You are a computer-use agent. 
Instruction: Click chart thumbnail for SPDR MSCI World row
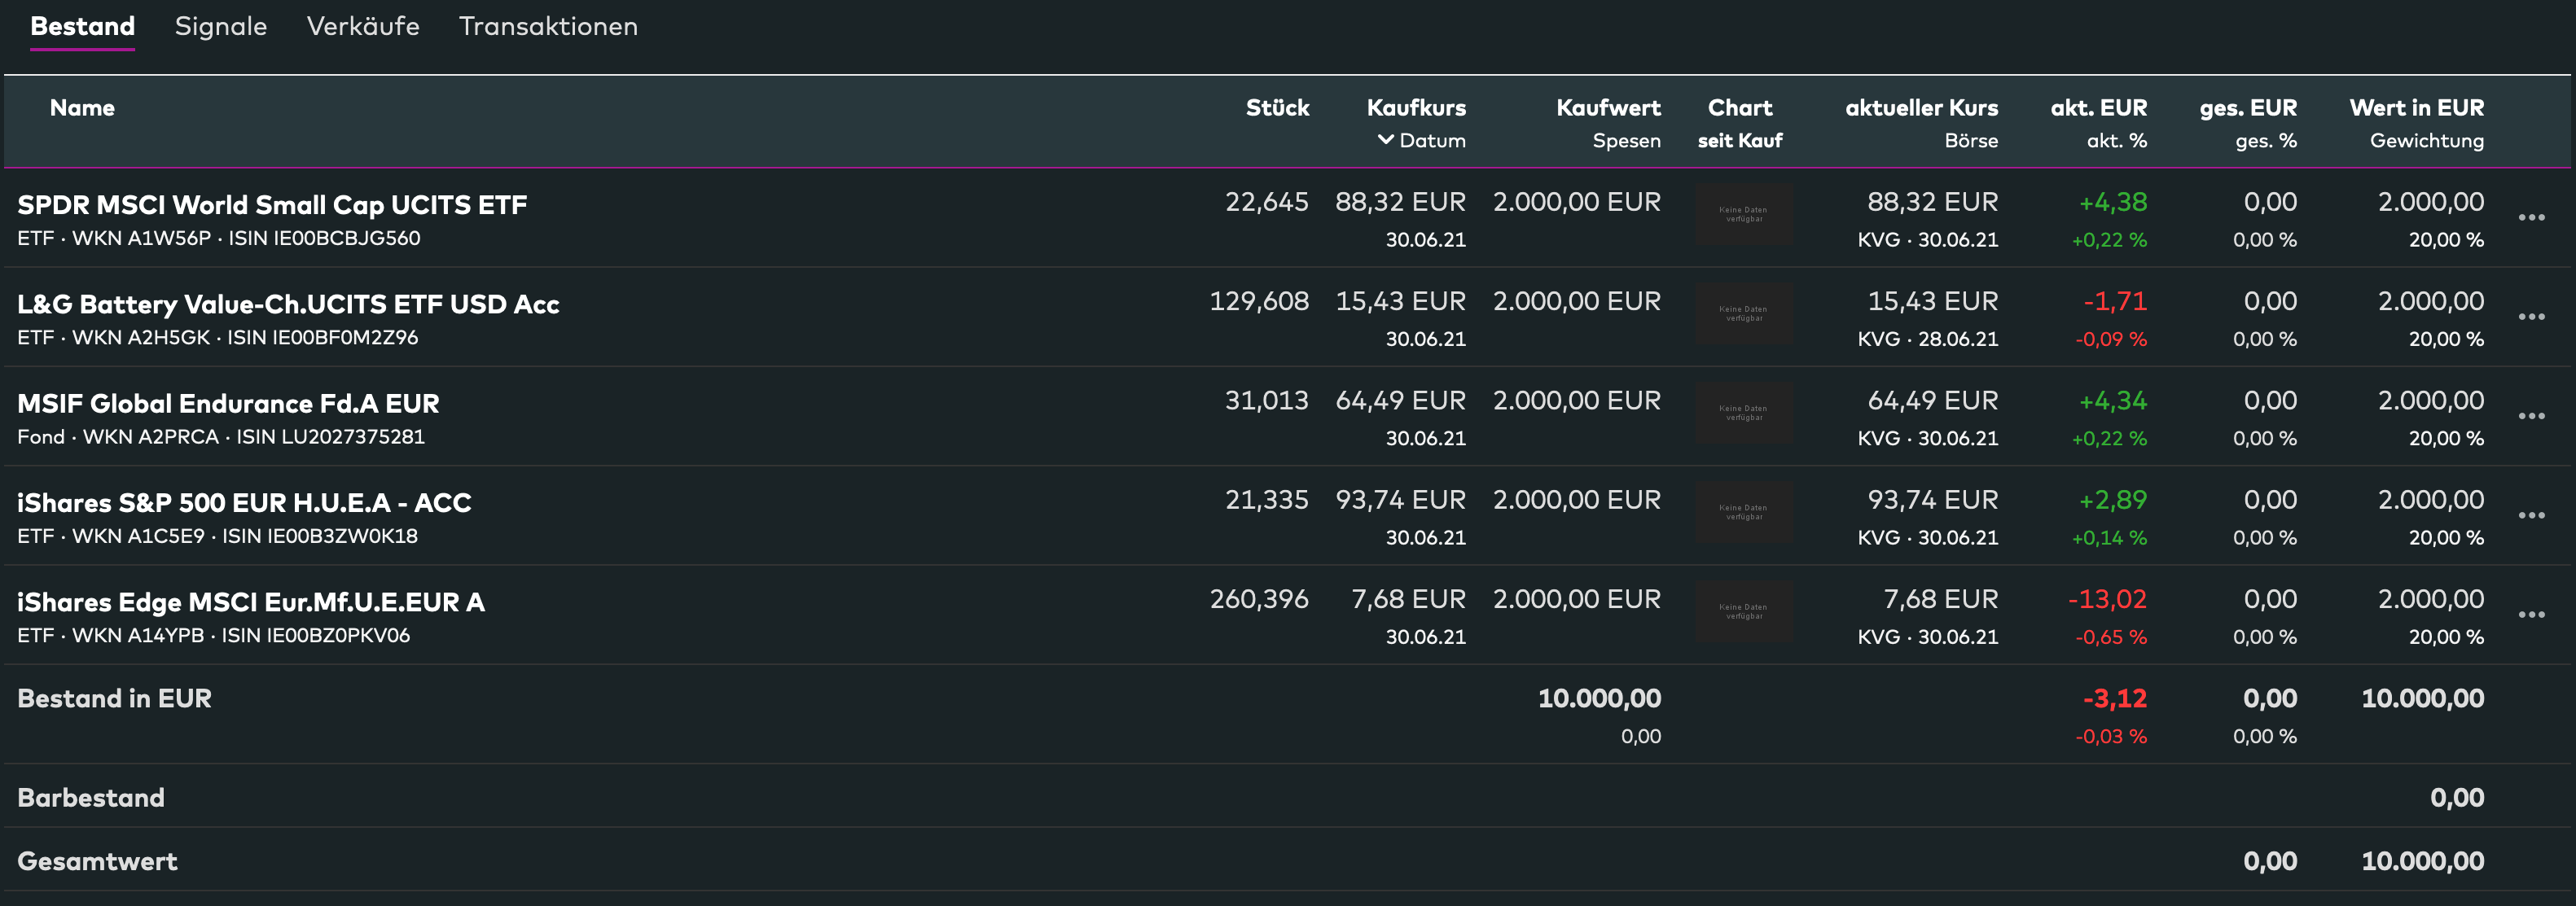pos(1743,215)
